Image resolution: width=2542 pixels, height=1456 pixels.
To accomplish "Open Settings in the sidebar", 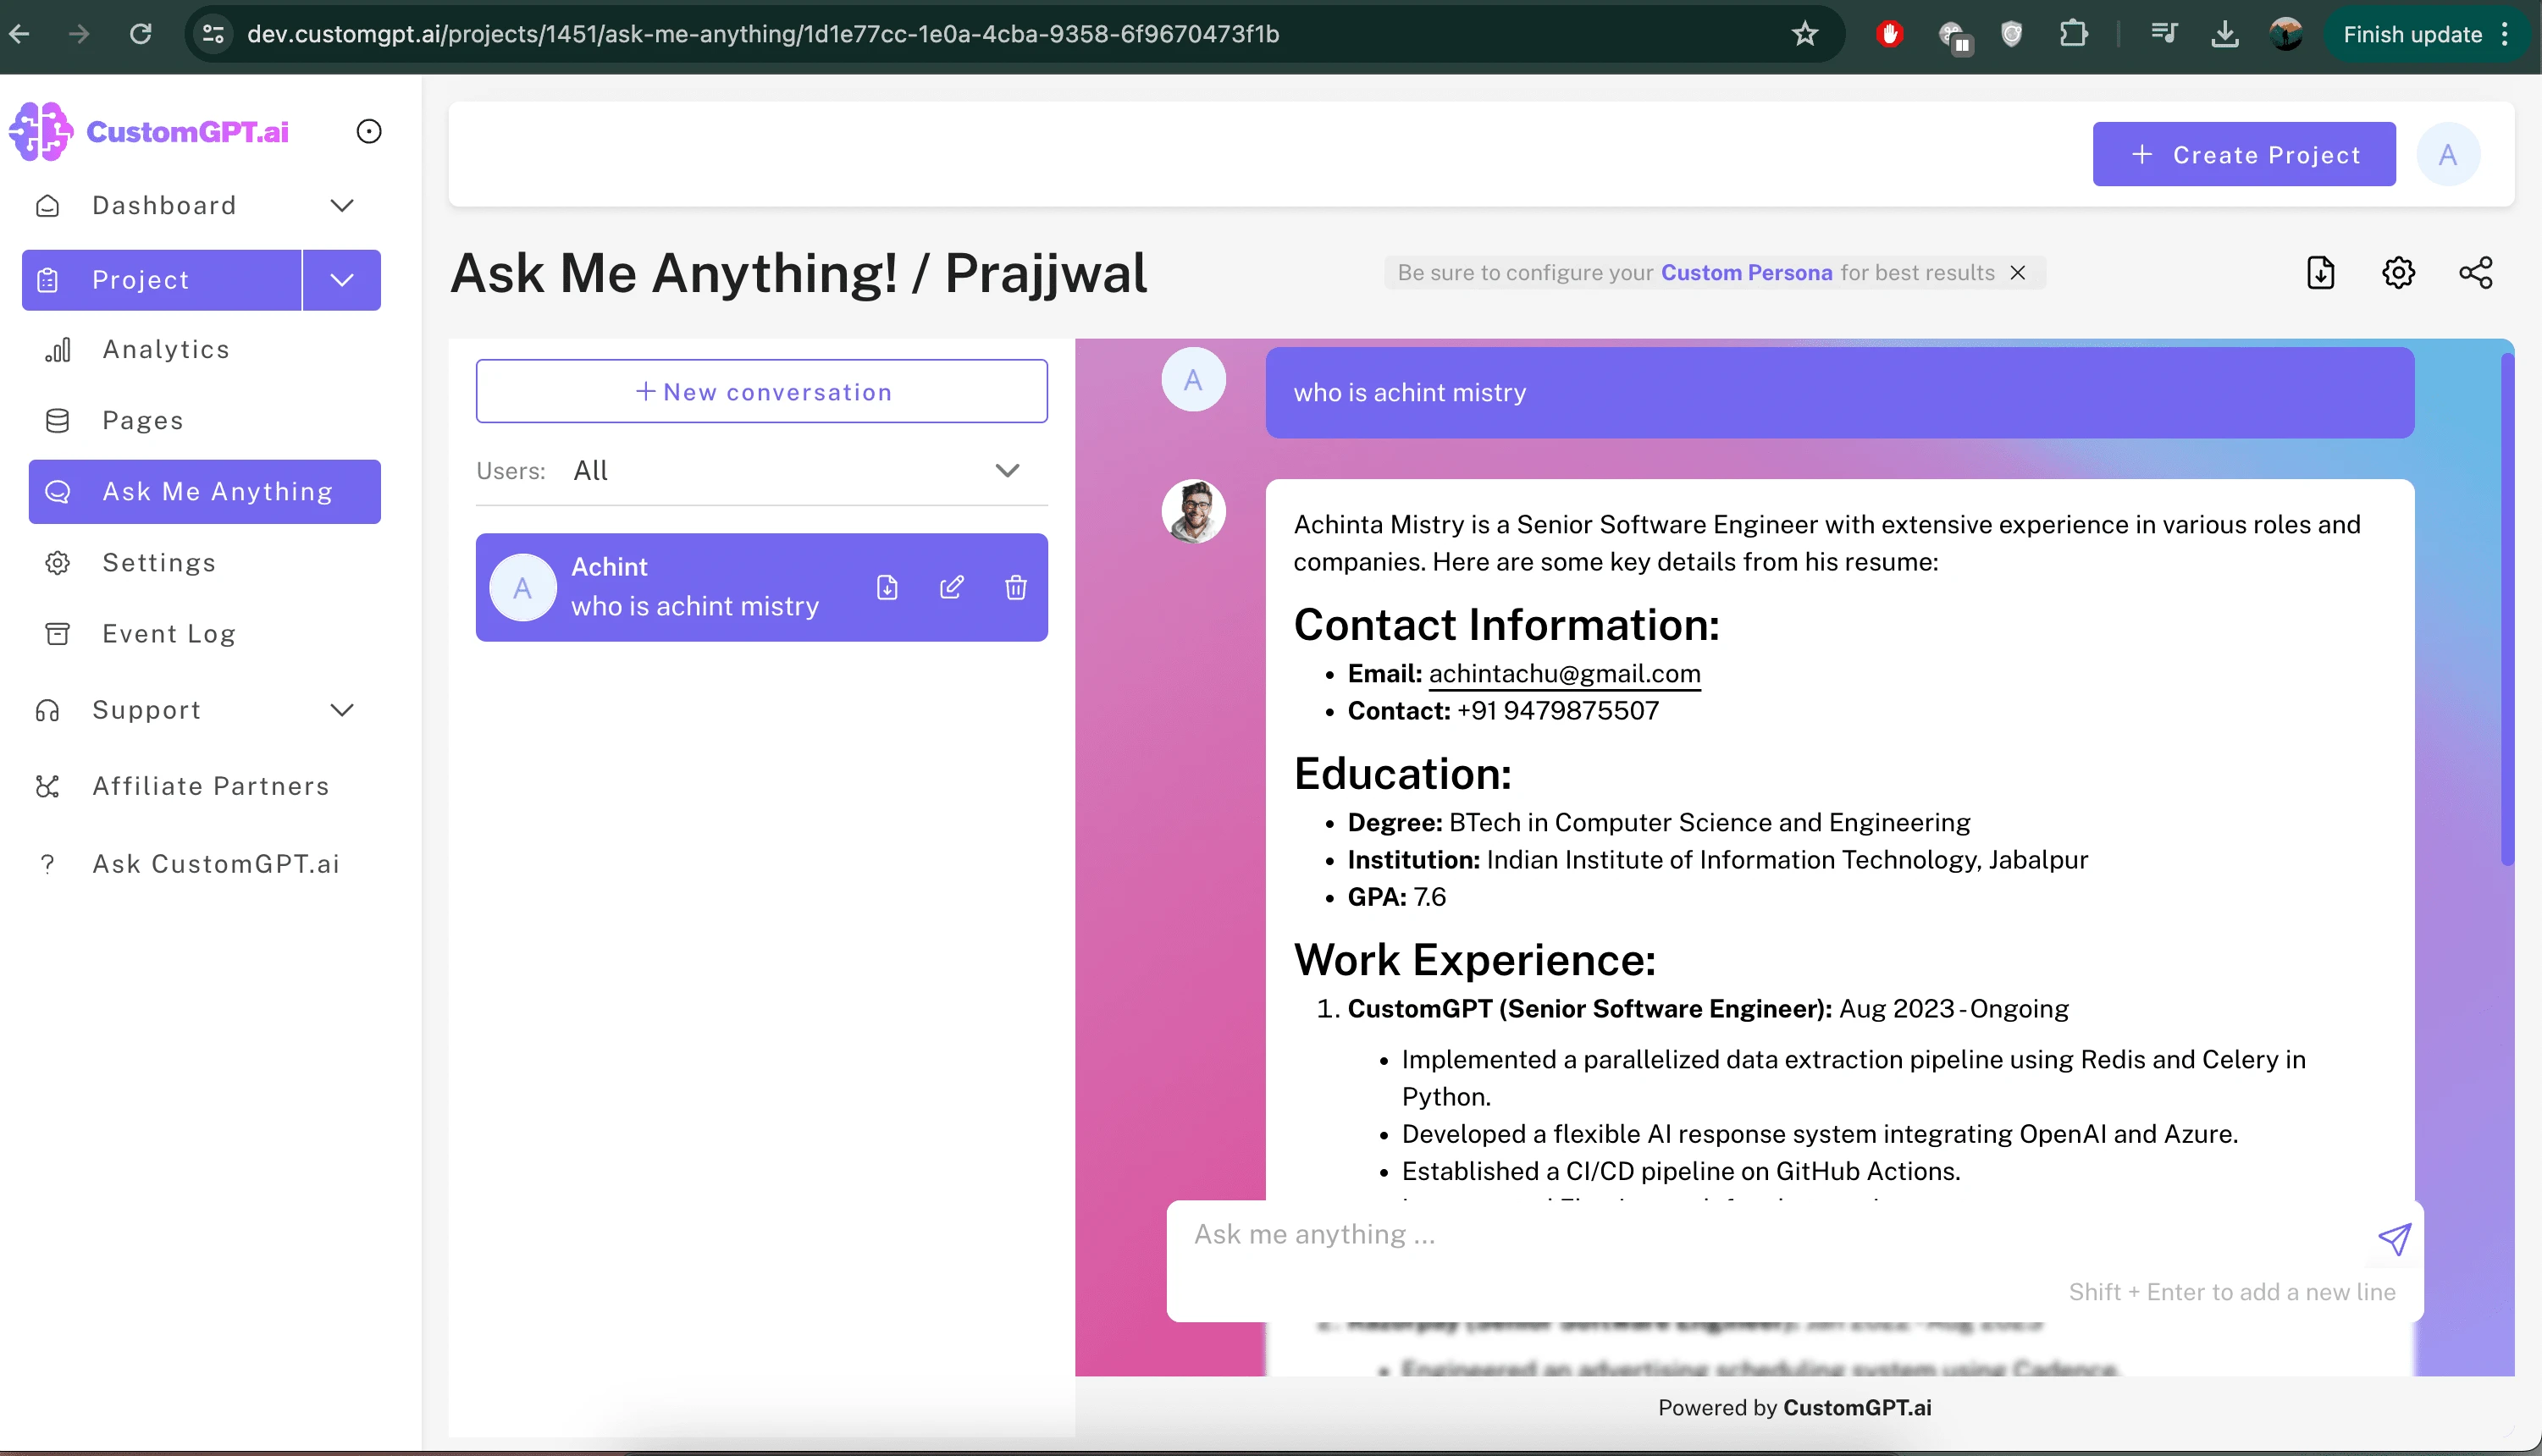I will click(x=159, y=563).
